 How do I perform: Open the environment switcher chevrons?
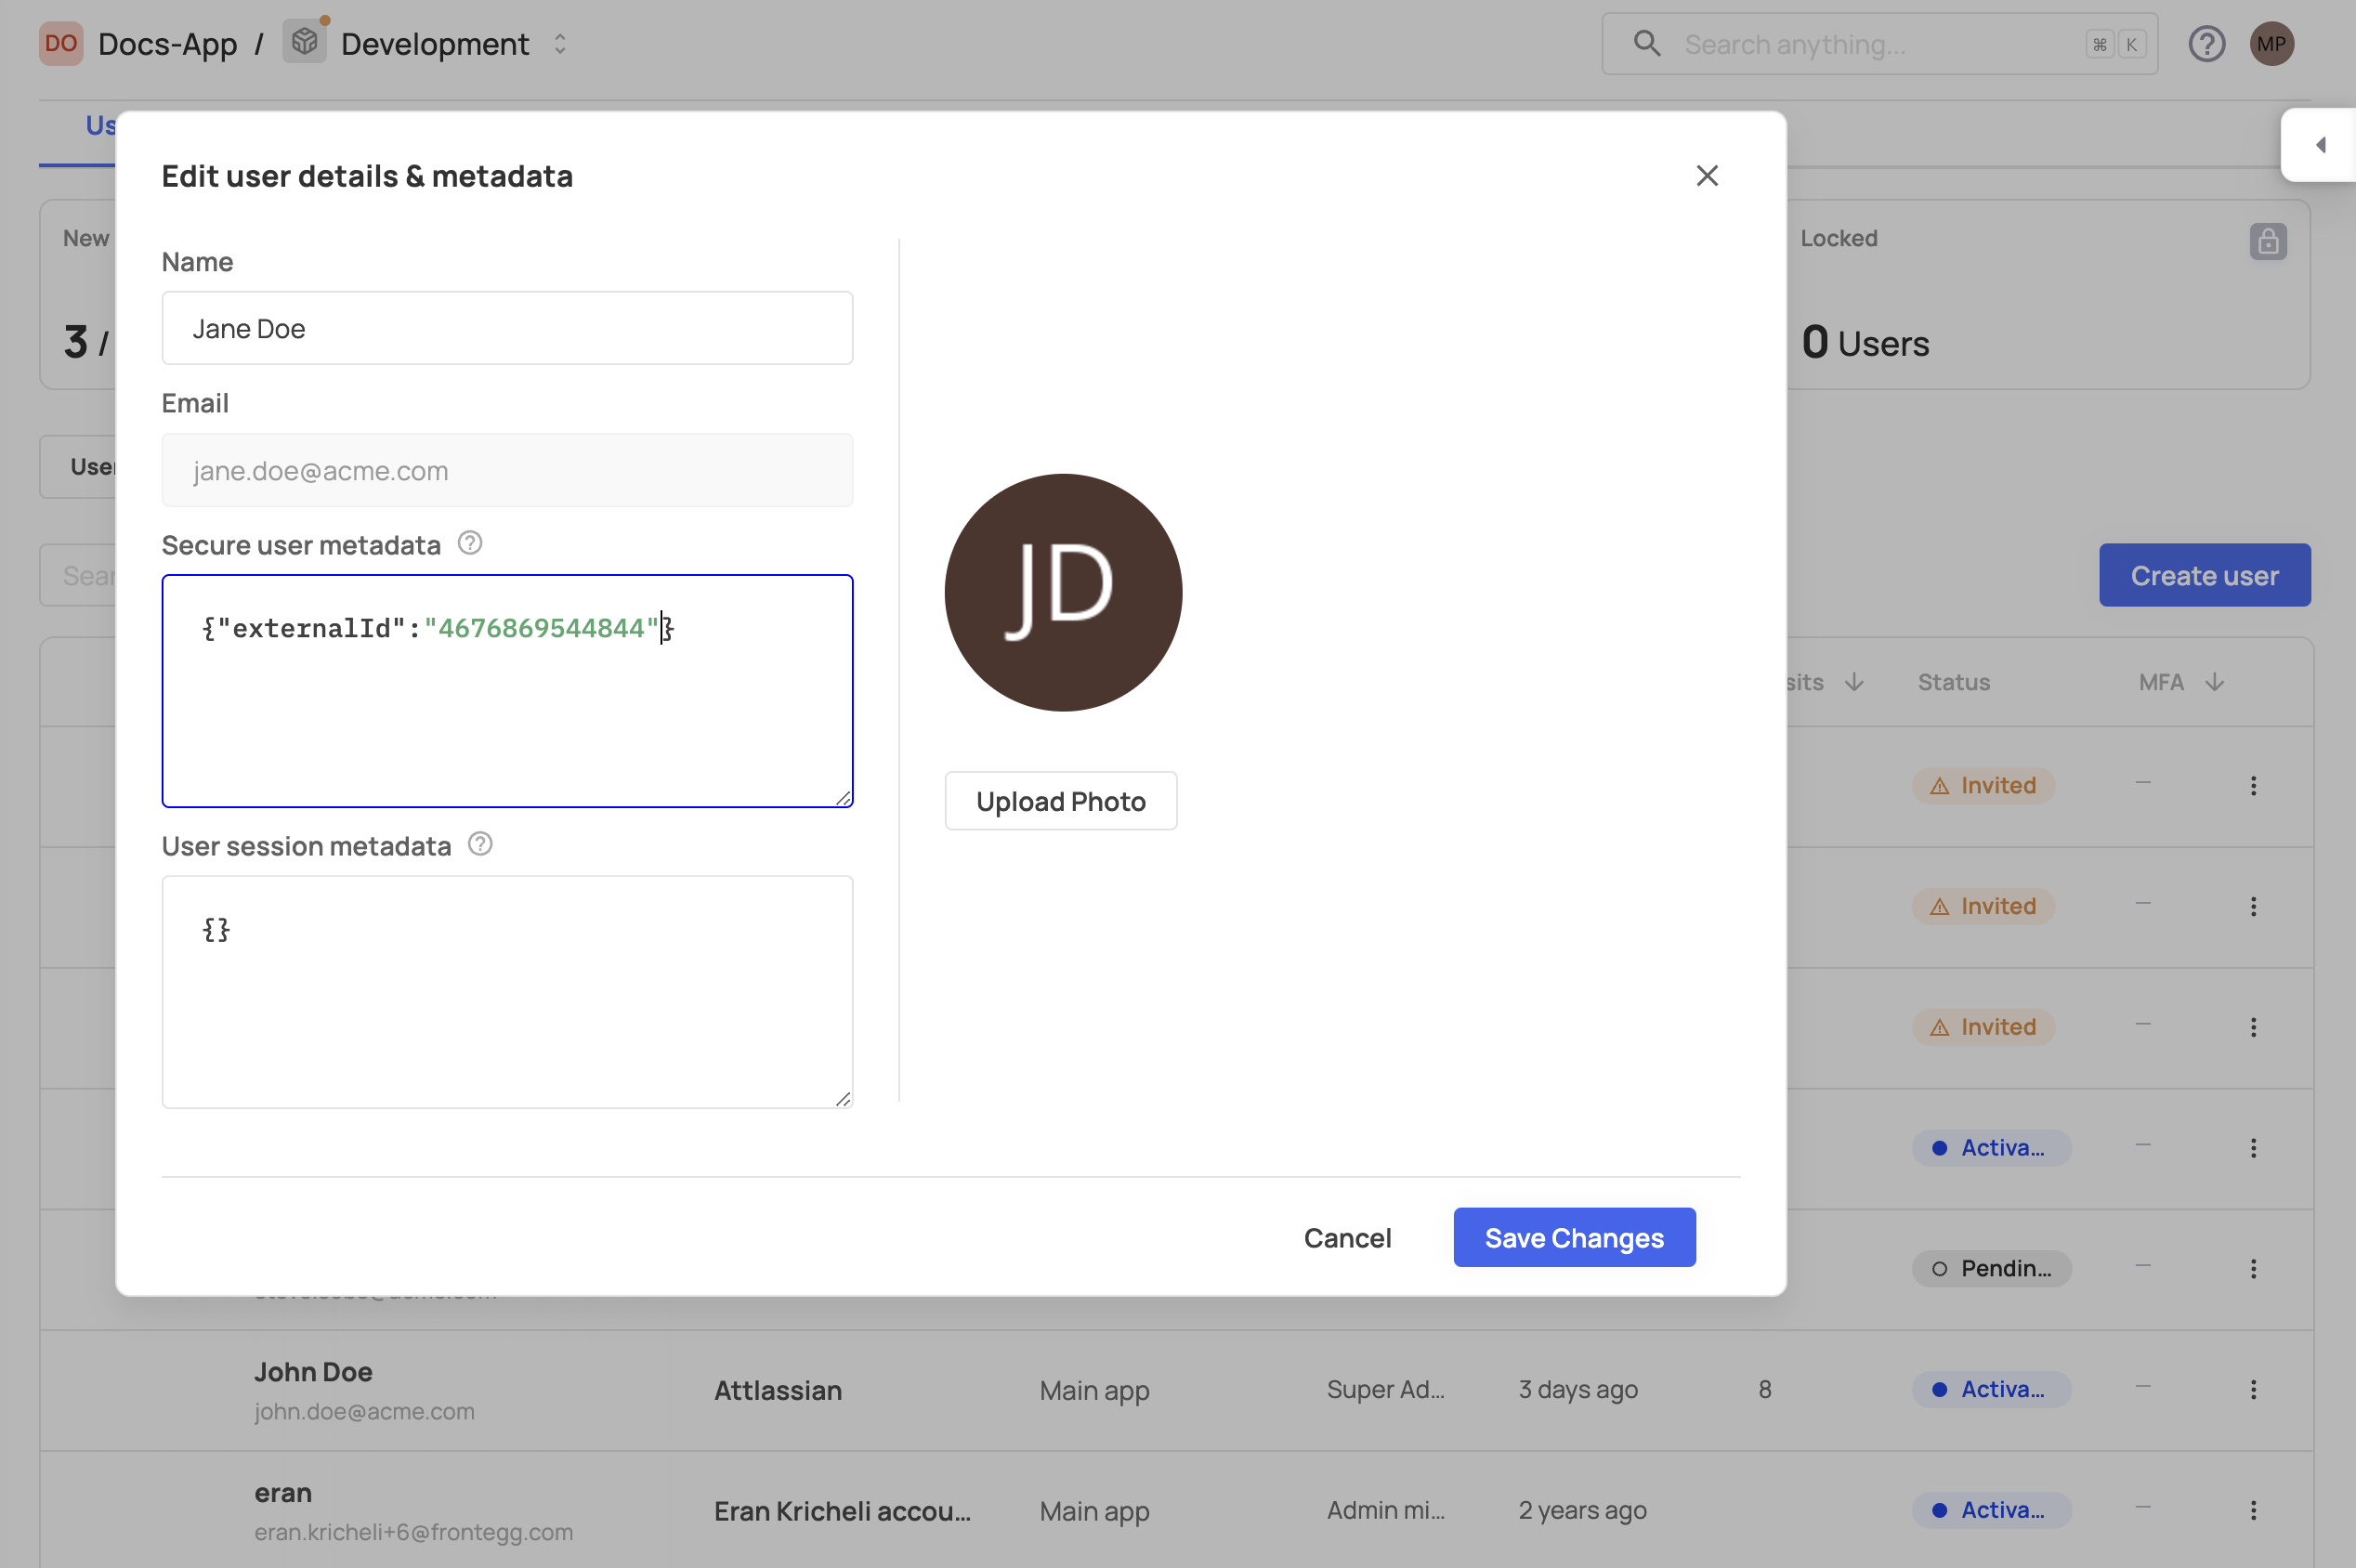[560, 44]
